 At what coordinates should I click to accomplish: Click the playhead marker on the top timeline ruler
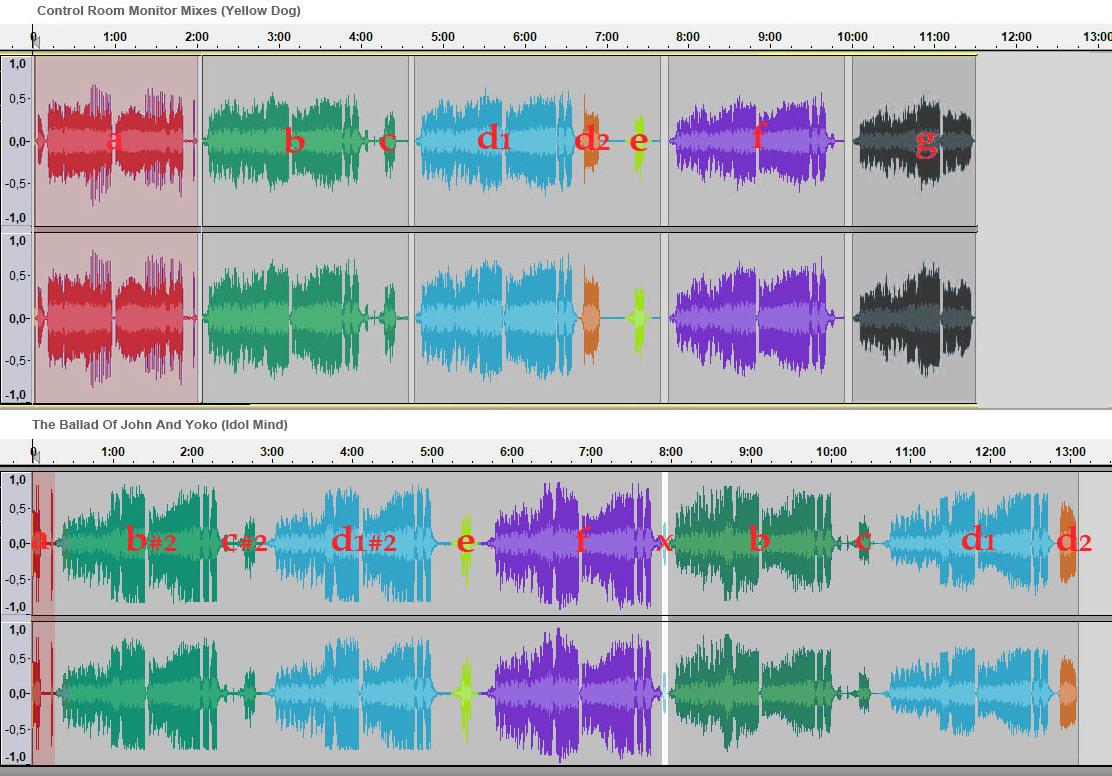click(x=35, y=39)
